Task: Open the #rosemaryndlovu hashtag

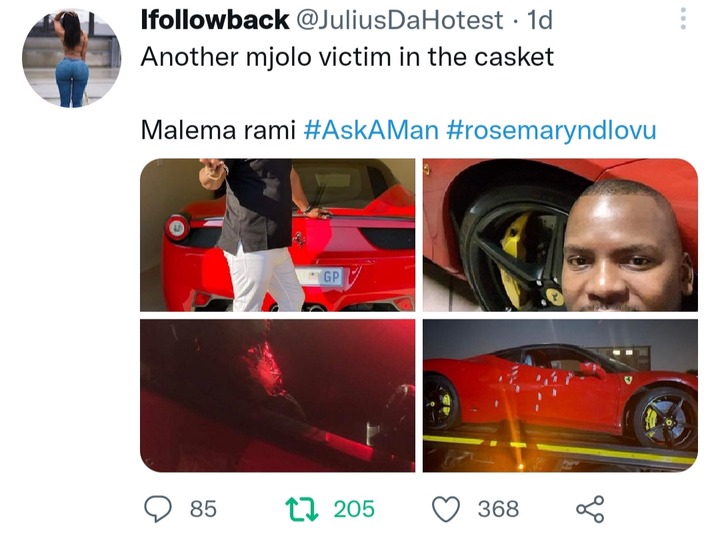Action: pos(551,130)
